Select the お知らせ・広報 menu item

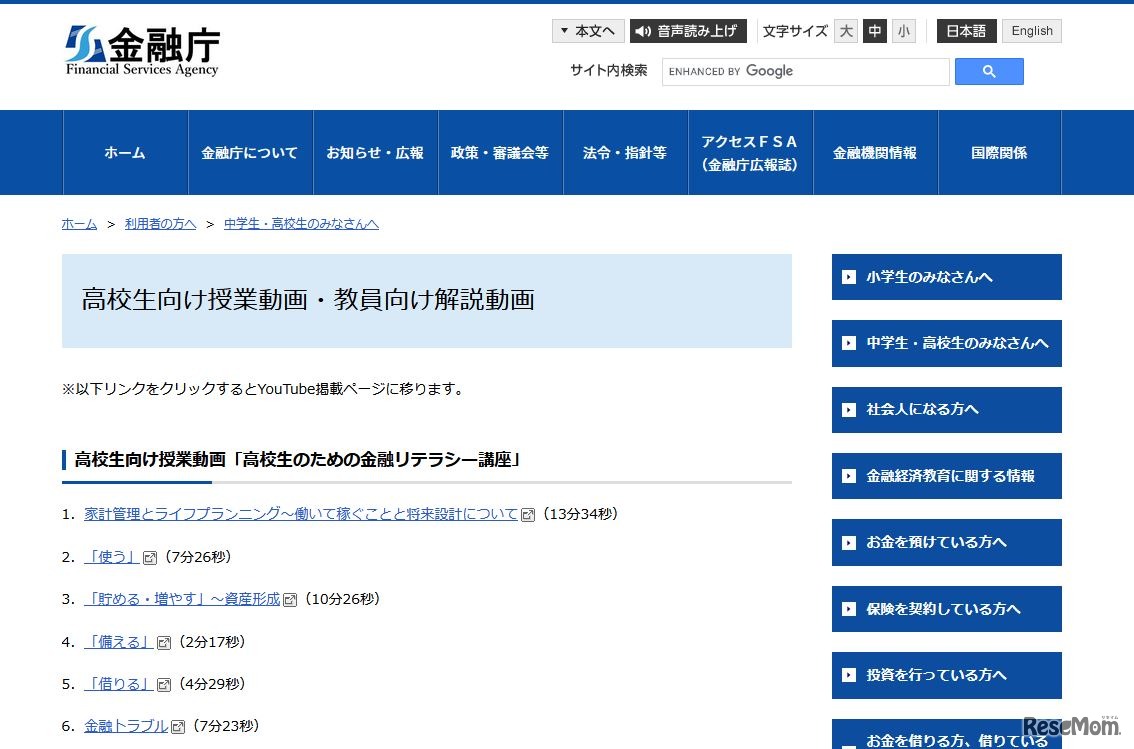(x=375, y=152)
